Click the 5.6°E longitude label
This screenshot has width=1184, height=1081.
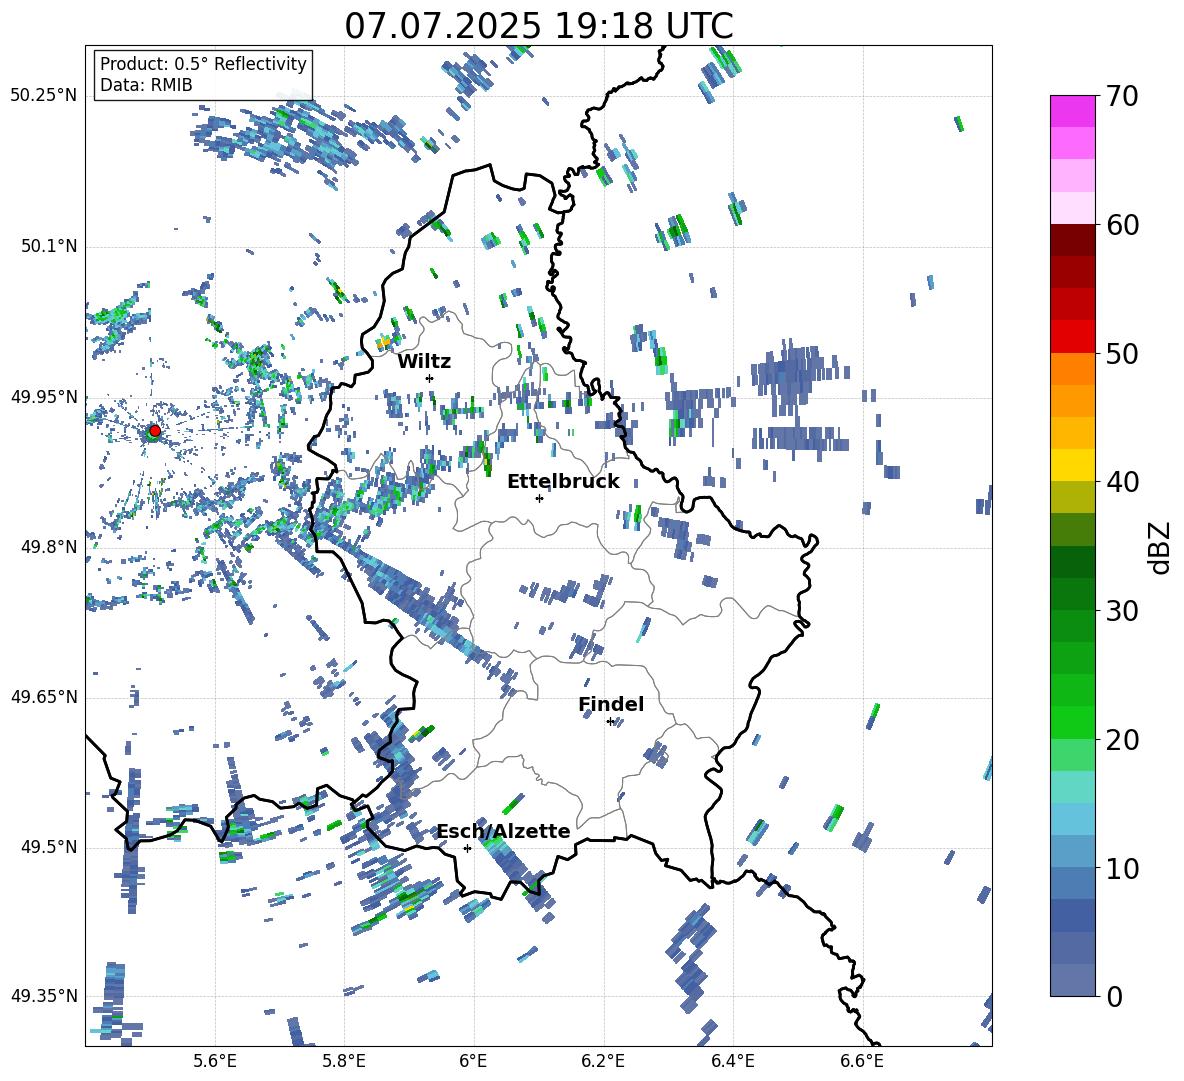coord(215,1061)
